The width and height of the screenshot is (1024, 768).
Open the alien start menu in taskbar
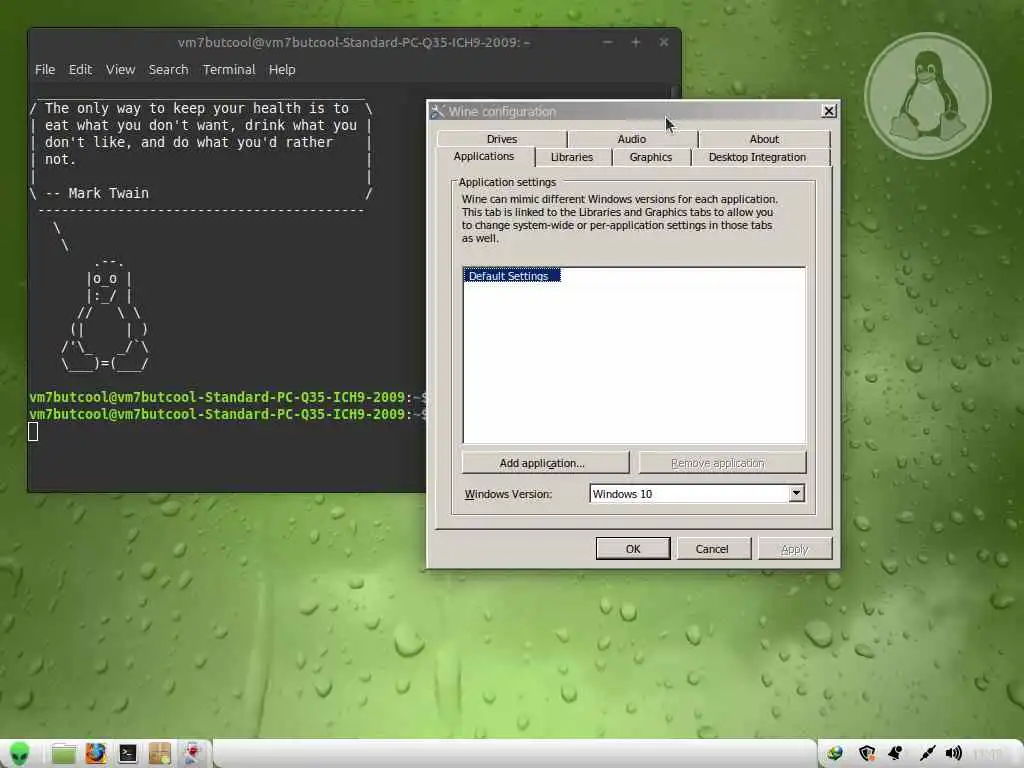19,754
